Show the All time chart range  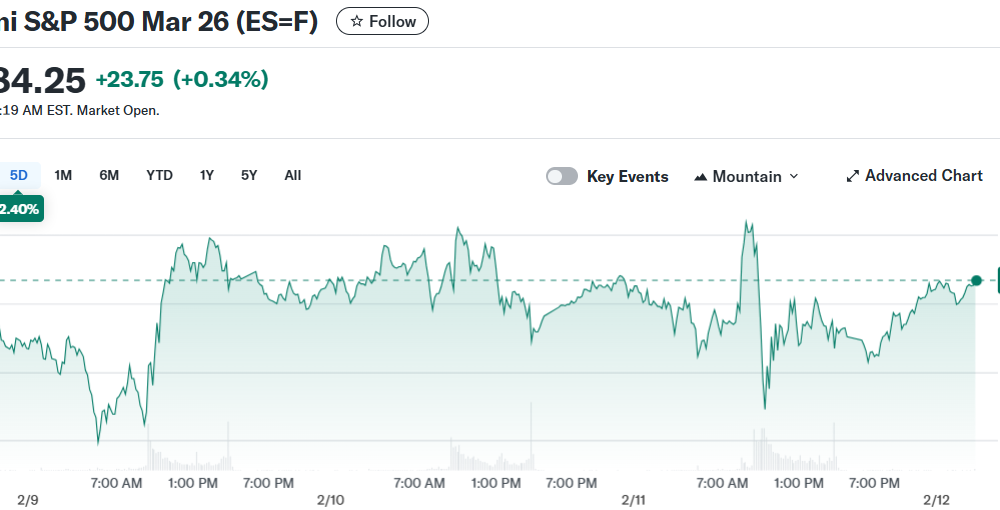[x=293, y=175]
